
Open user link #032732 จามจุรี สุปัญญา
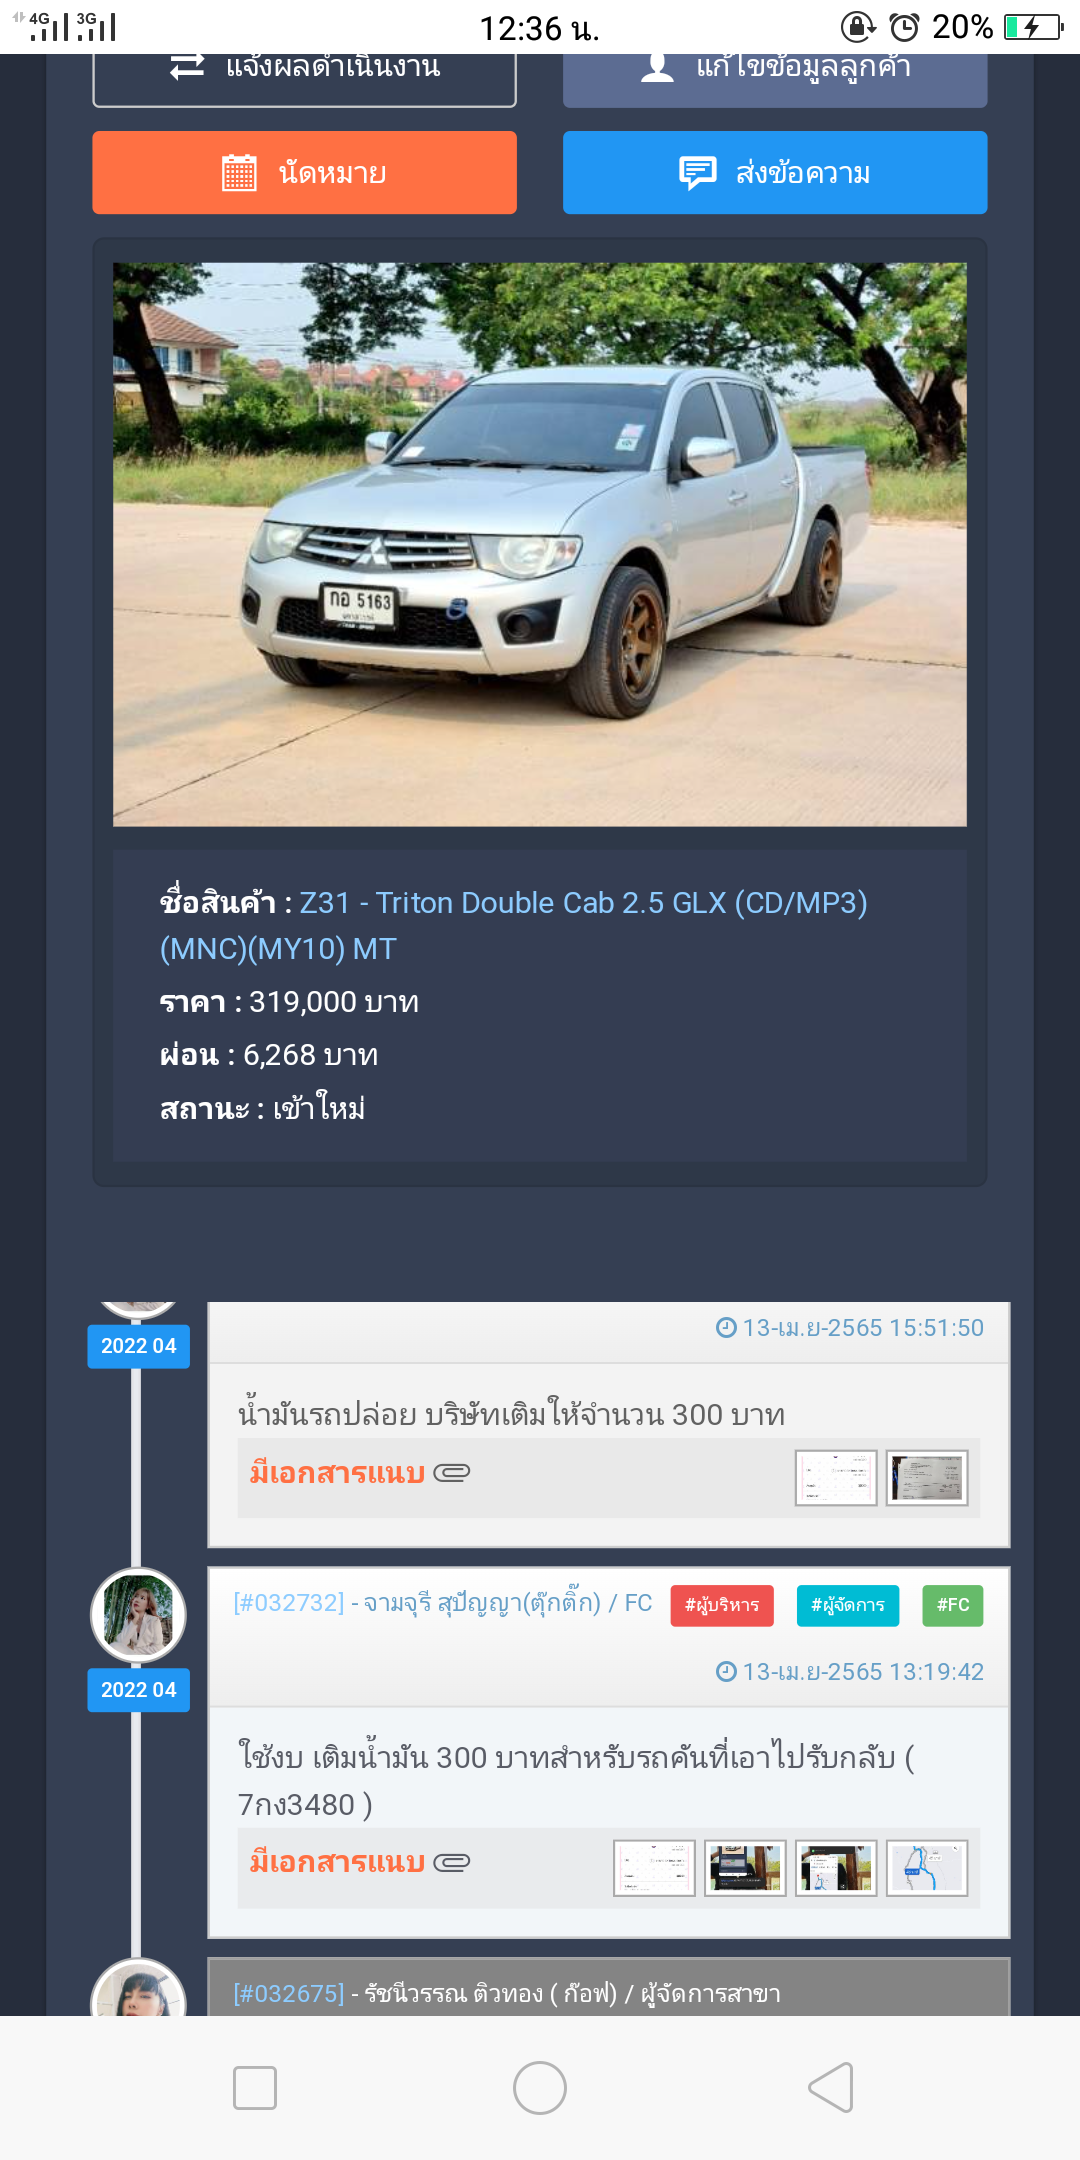(x=442, y=1603)
